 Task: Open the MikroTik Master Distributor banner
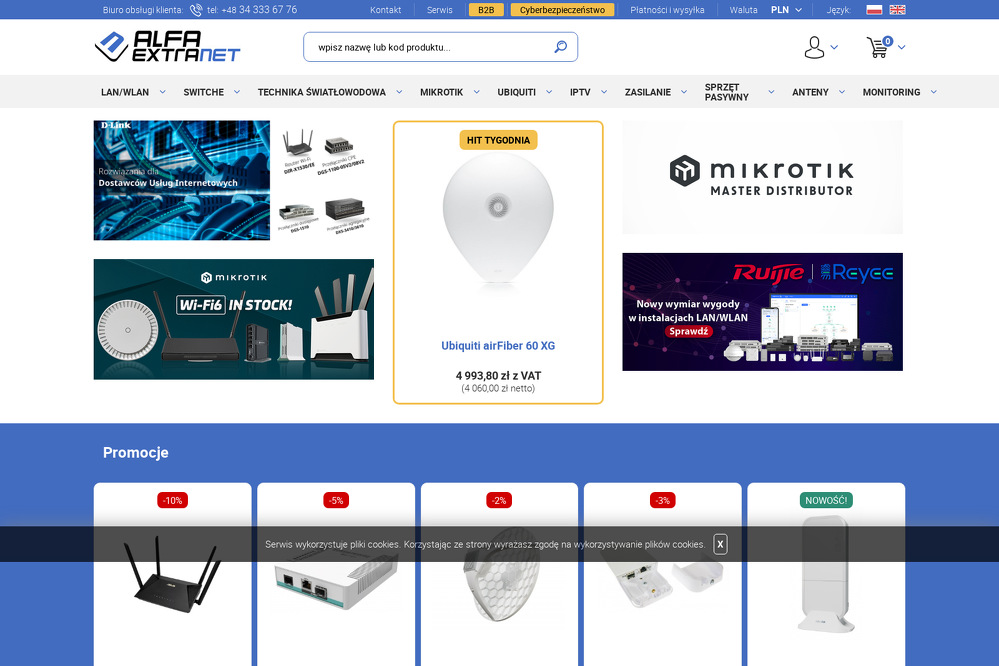coord(763,177)
